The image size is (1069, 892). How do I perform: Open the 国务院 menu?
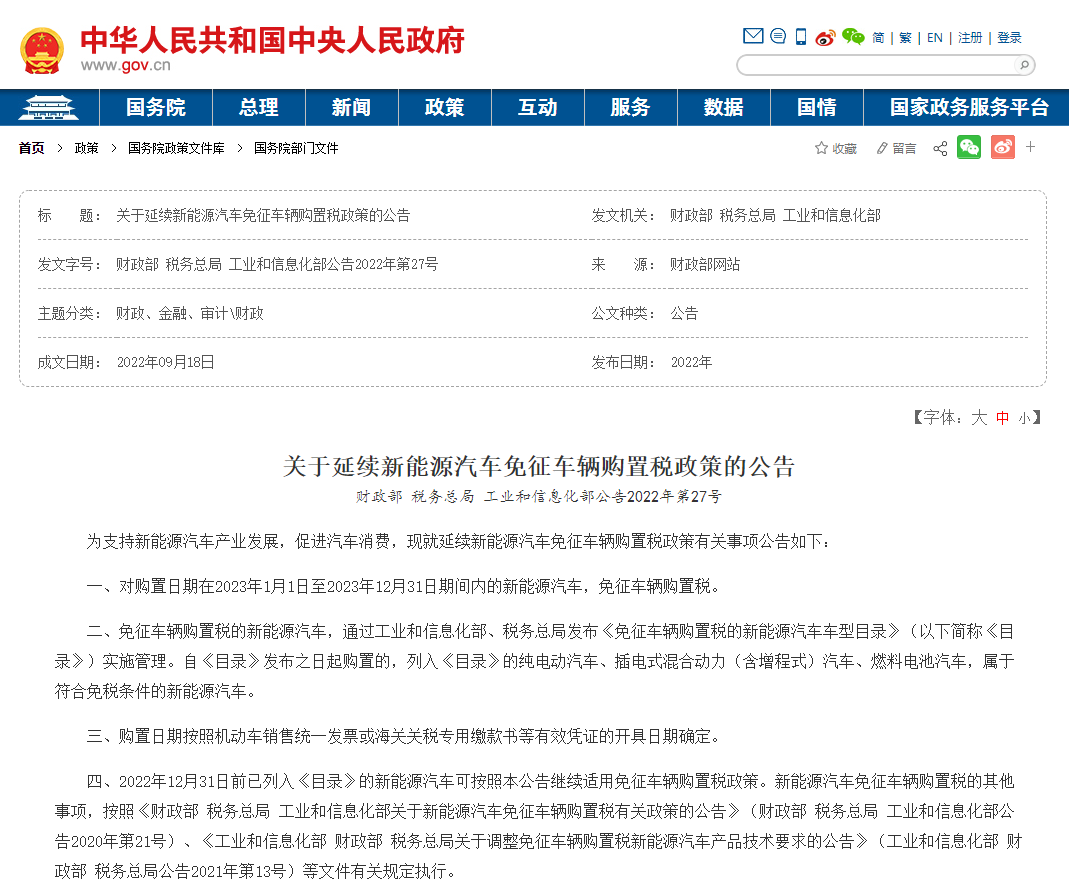(x=156, y=108)
